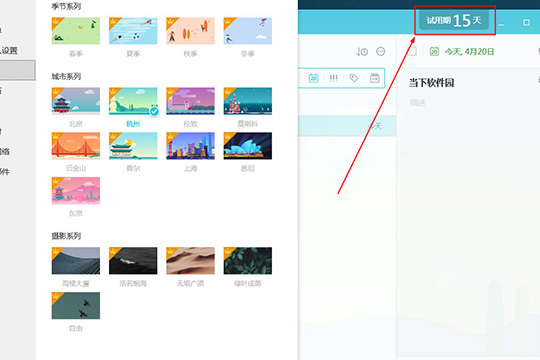Choose the 北京 city theme
The image size is (540, 360).
coord(76,101)
